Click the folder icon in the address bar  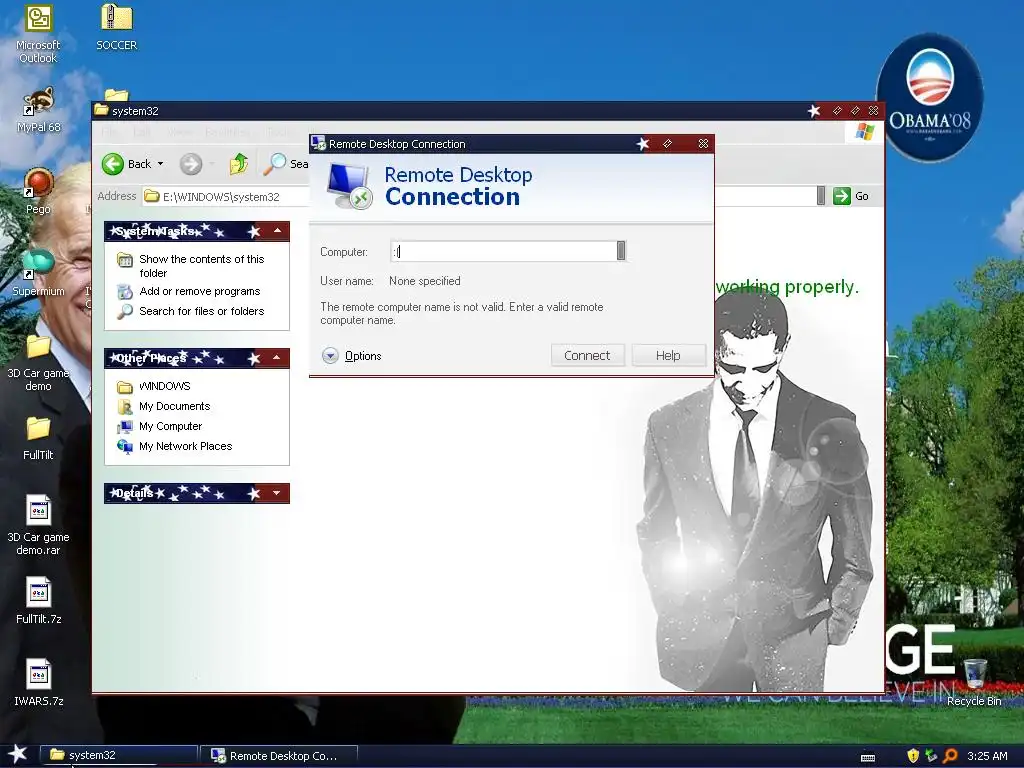(x=152, y=196)
